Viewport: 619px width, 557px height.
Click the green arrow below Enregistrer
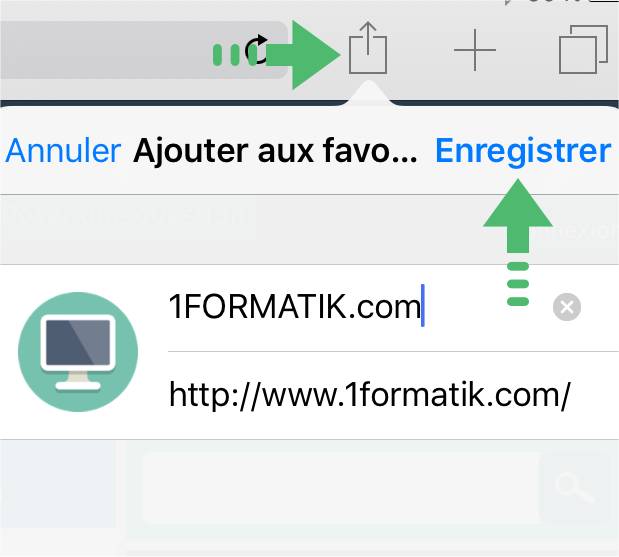[x=518, y=242]
